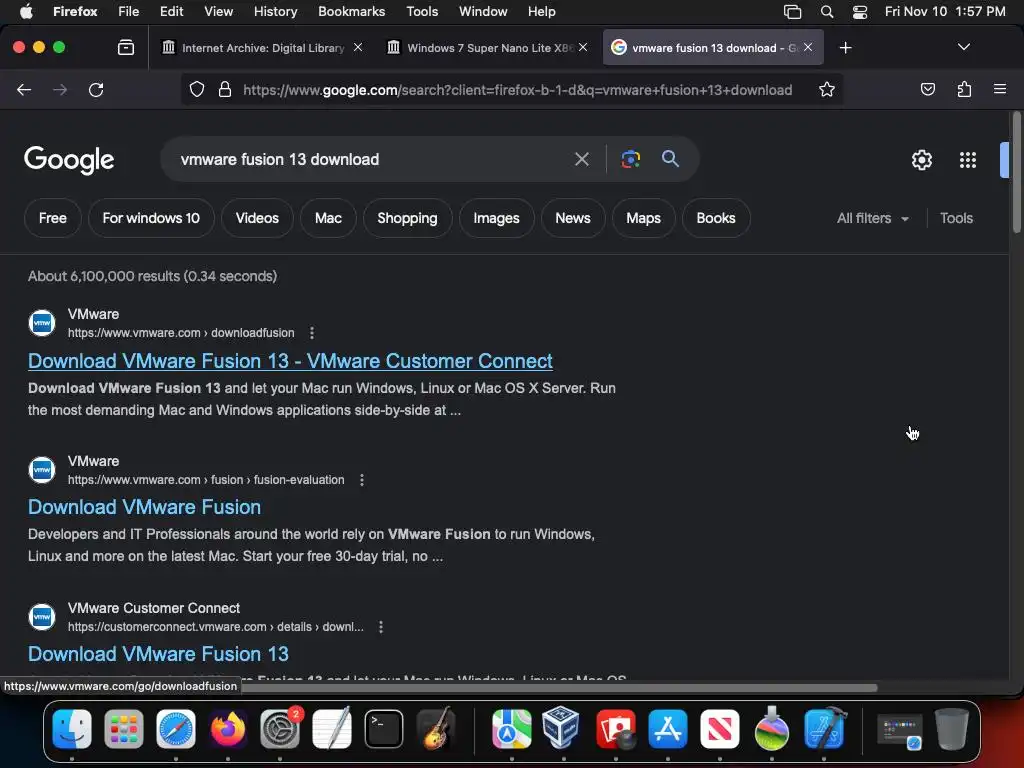Select the For windows 10 filter
Image resolution: width=1024 pixels, height=768 pixels.
pyautogui.click(x=151, y=218)
